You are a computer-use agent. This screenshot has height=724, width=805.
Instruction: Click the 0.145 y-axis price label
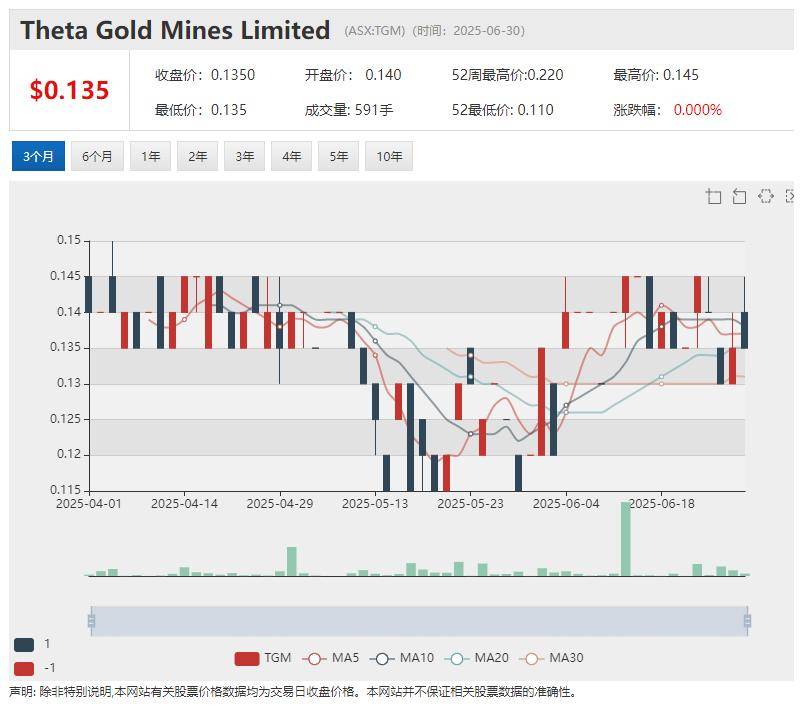66,276
